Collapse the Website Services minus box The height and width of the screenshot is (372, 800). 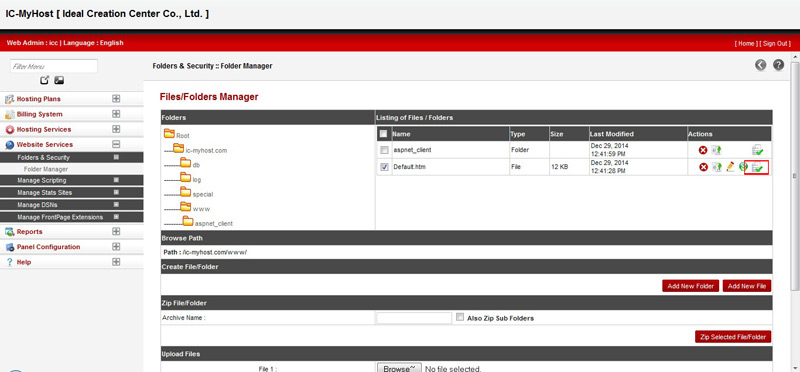[x=116, y=145]
